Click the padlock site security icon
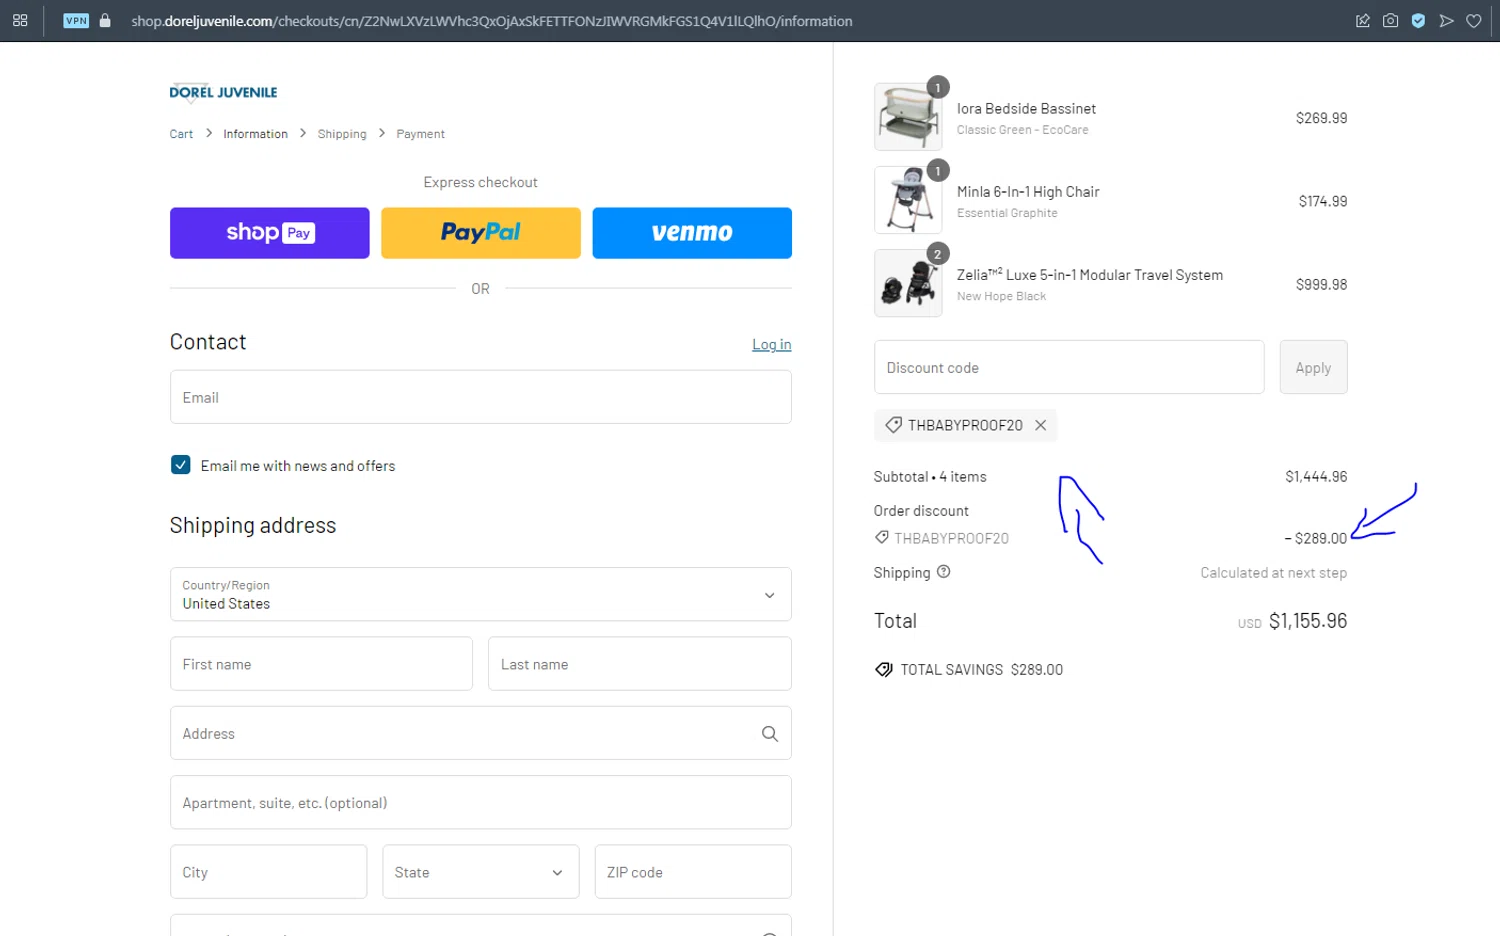The width and height of the screenshot is (1500, 936). [x=105, y=20]
